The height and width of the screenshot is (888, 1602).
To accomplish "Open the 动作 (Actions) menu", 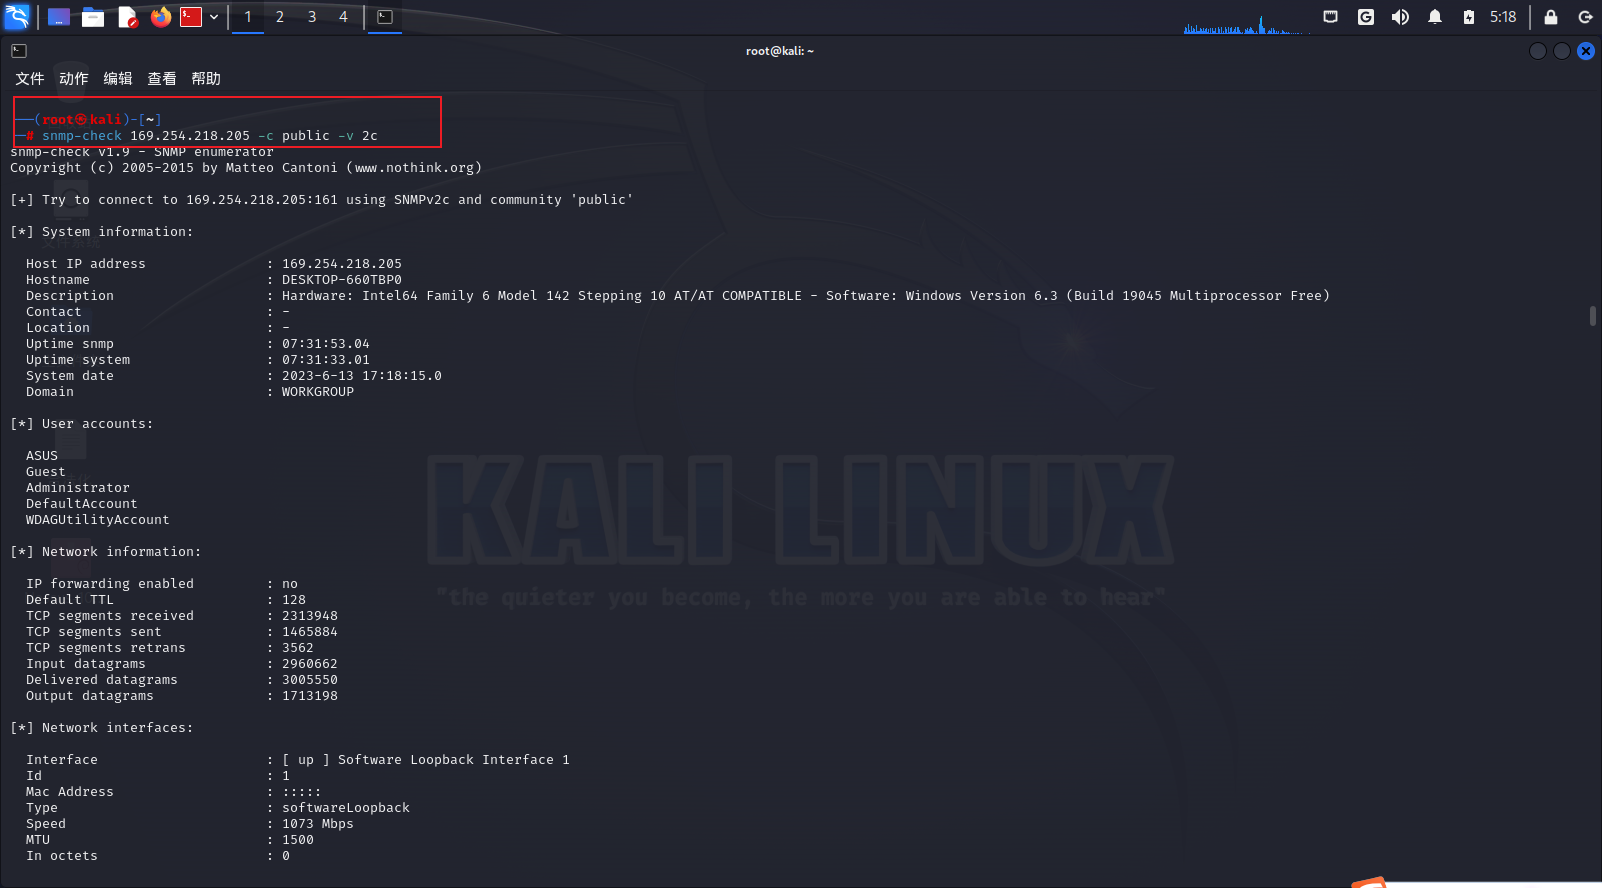I will coord(73,79).
